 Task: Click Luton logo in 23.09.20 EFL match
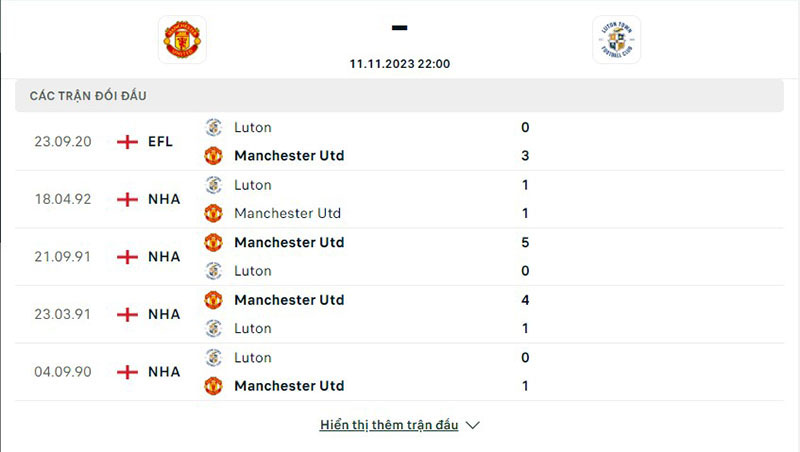tap(213, 127)
